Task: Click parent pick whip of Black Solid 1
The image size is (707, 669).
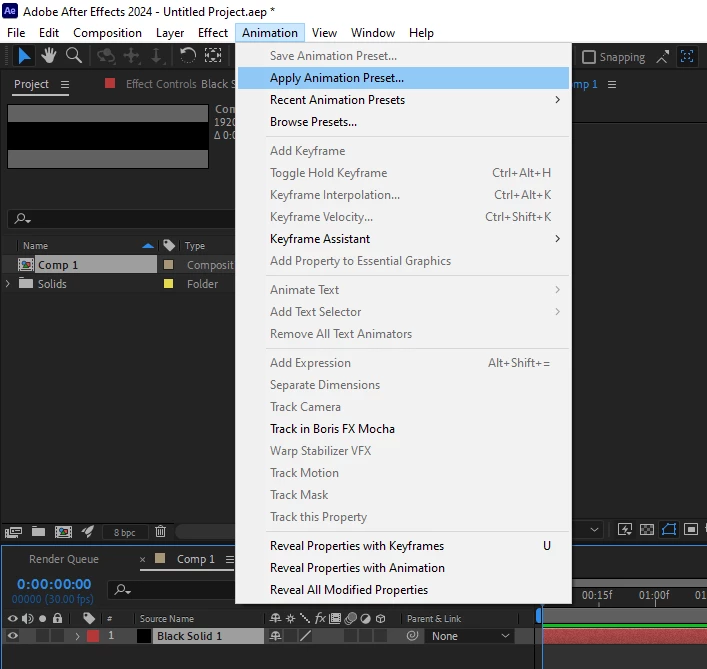Action: pyautogui.click(x=412, y=636)
